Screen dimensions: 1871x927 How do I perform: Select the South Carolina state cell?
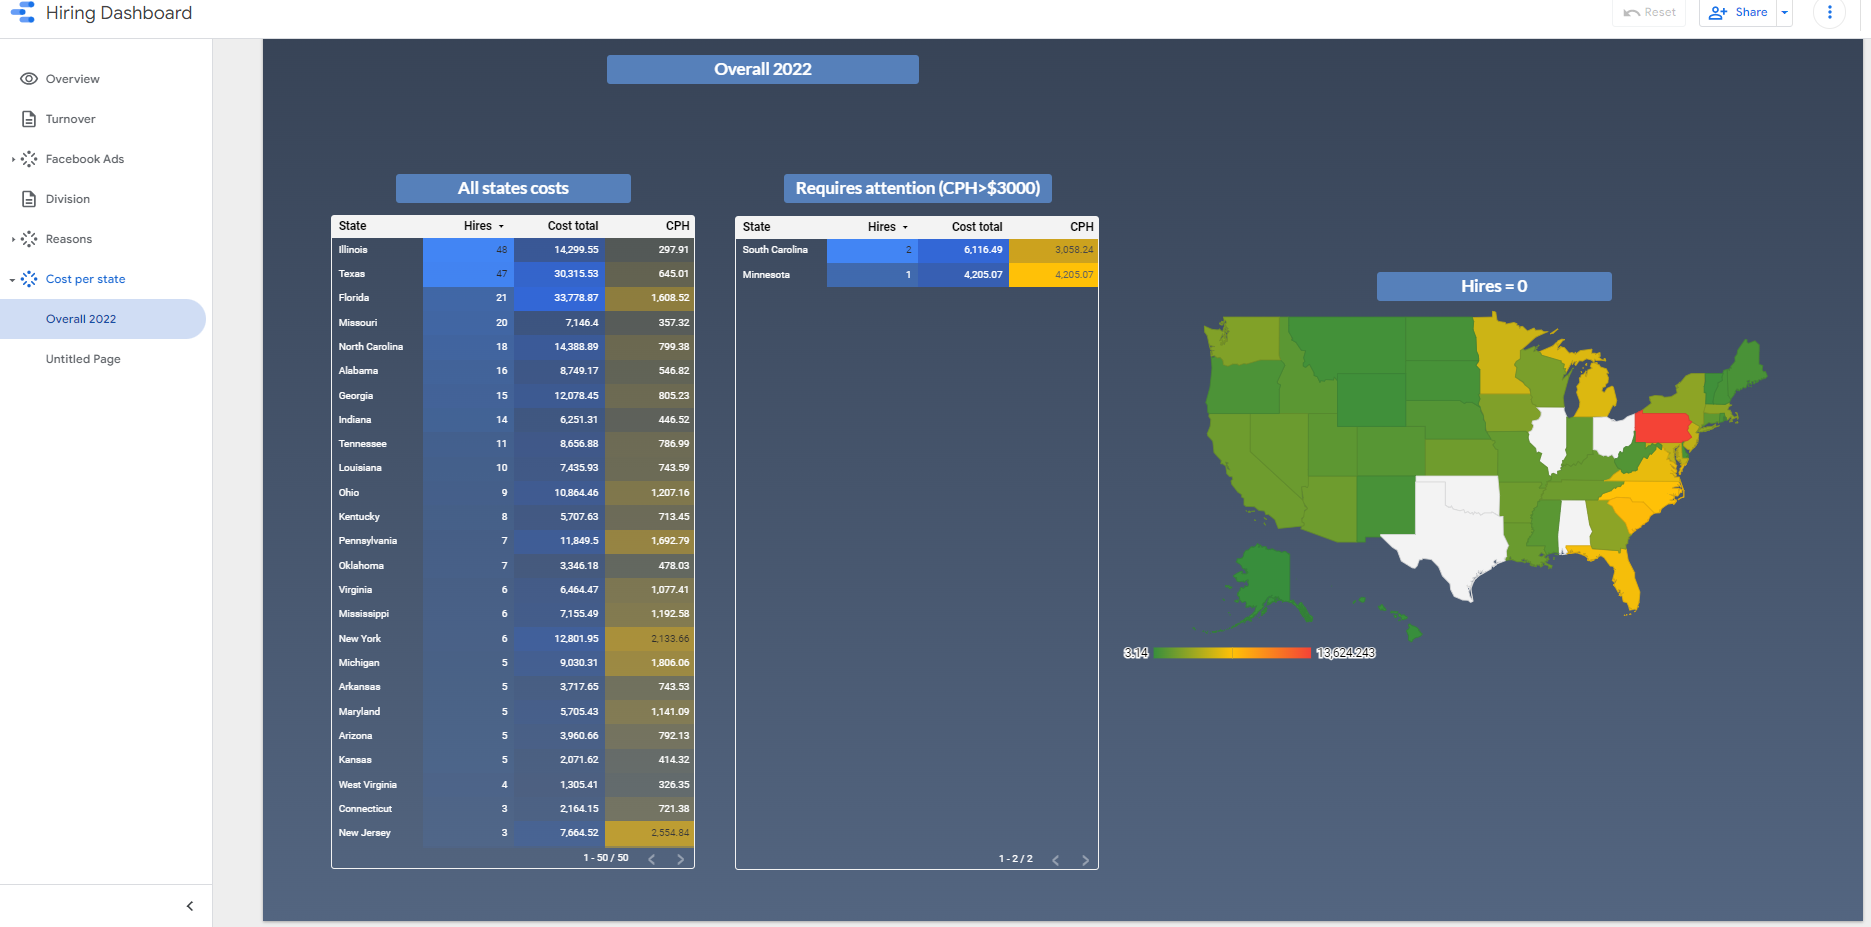coord(781,250)
